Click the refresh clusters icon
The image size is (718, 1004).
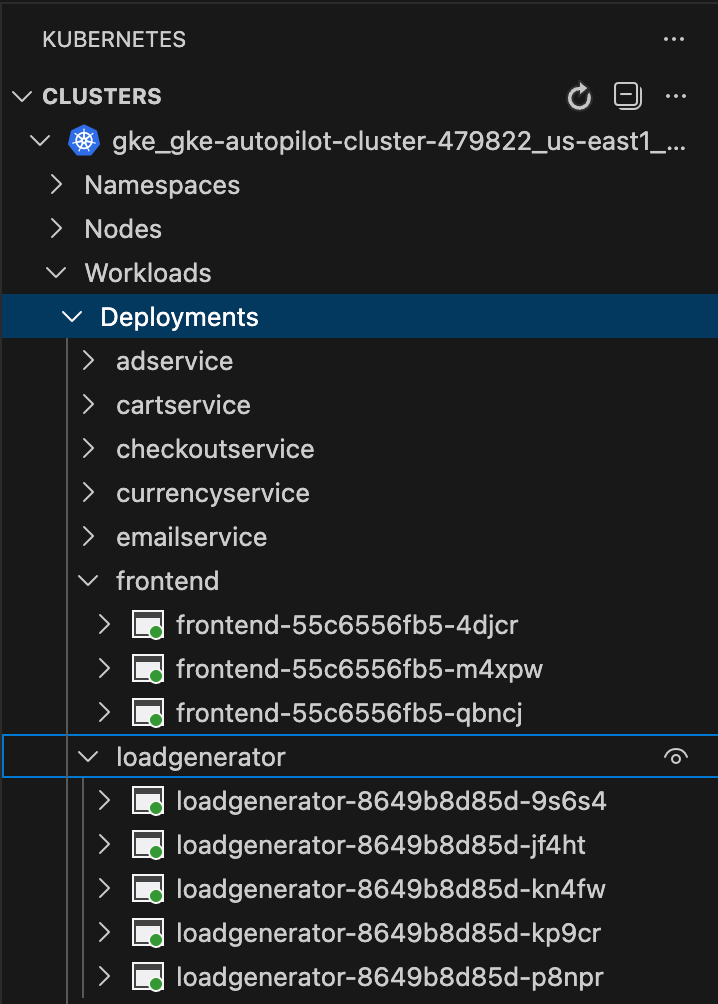point(579,97)
